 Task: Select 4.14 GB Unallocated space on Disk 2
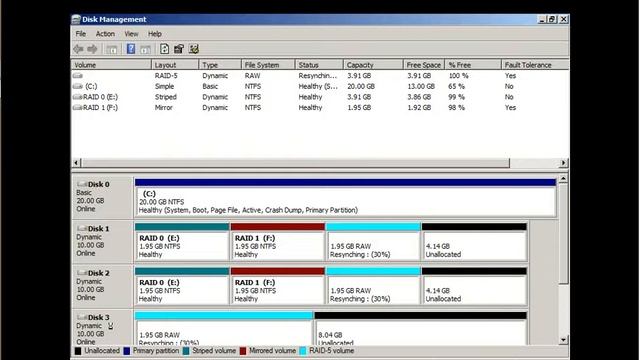(474, 287)
